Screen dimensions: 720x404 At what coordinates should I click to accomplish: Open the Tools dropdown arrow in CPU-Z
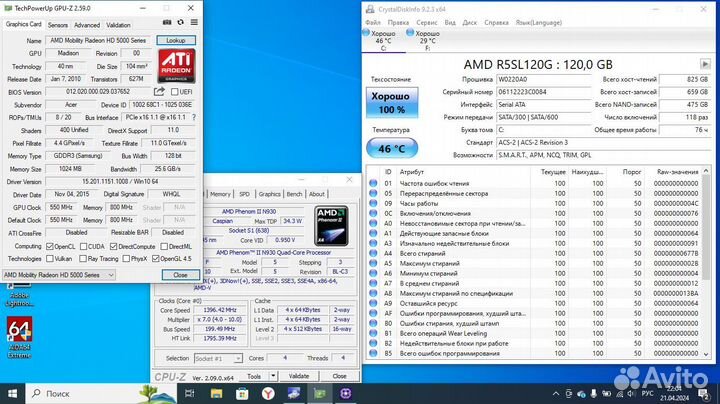click(x=273, y=376)
